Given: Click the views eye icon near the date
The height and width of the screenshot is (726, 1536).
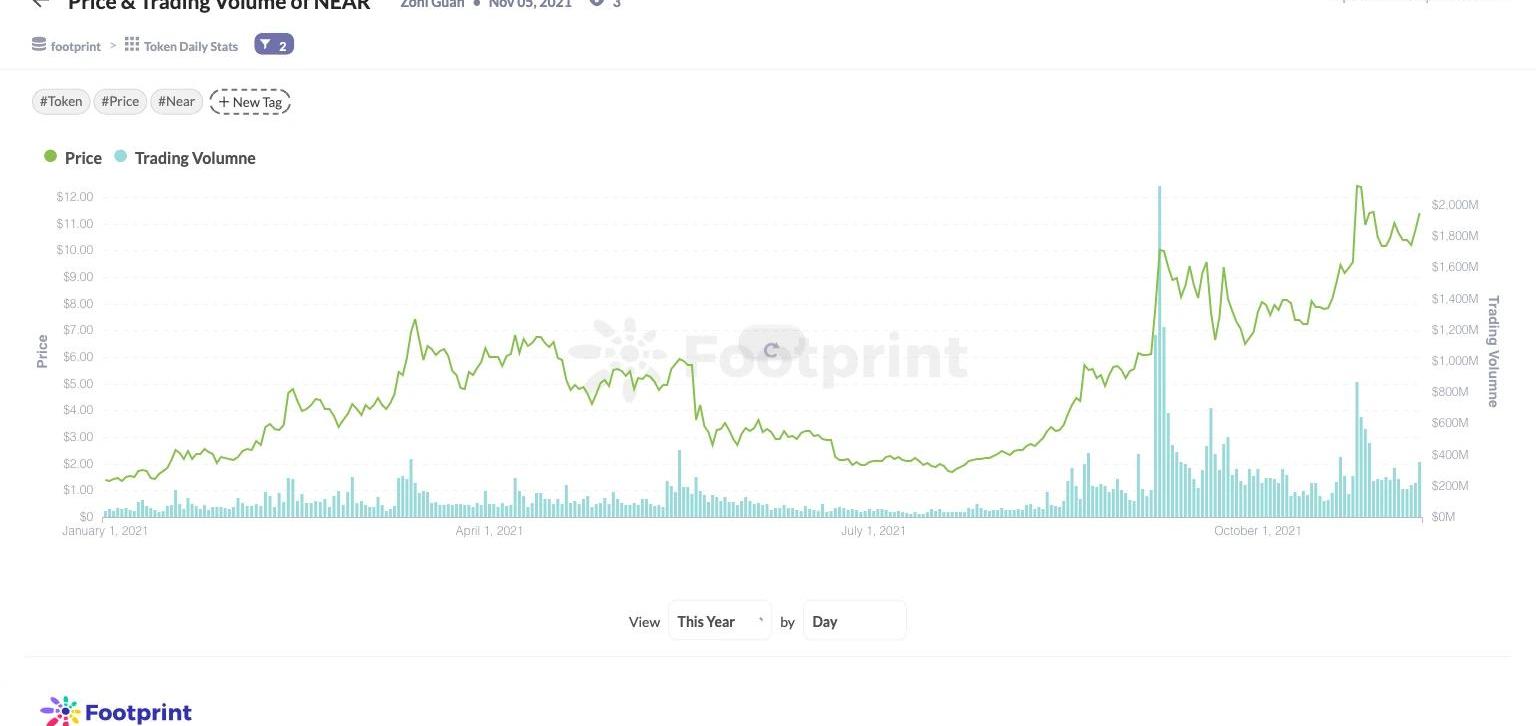Looking at the screenshot, I should pyautogui.click(x=597, y=3).
